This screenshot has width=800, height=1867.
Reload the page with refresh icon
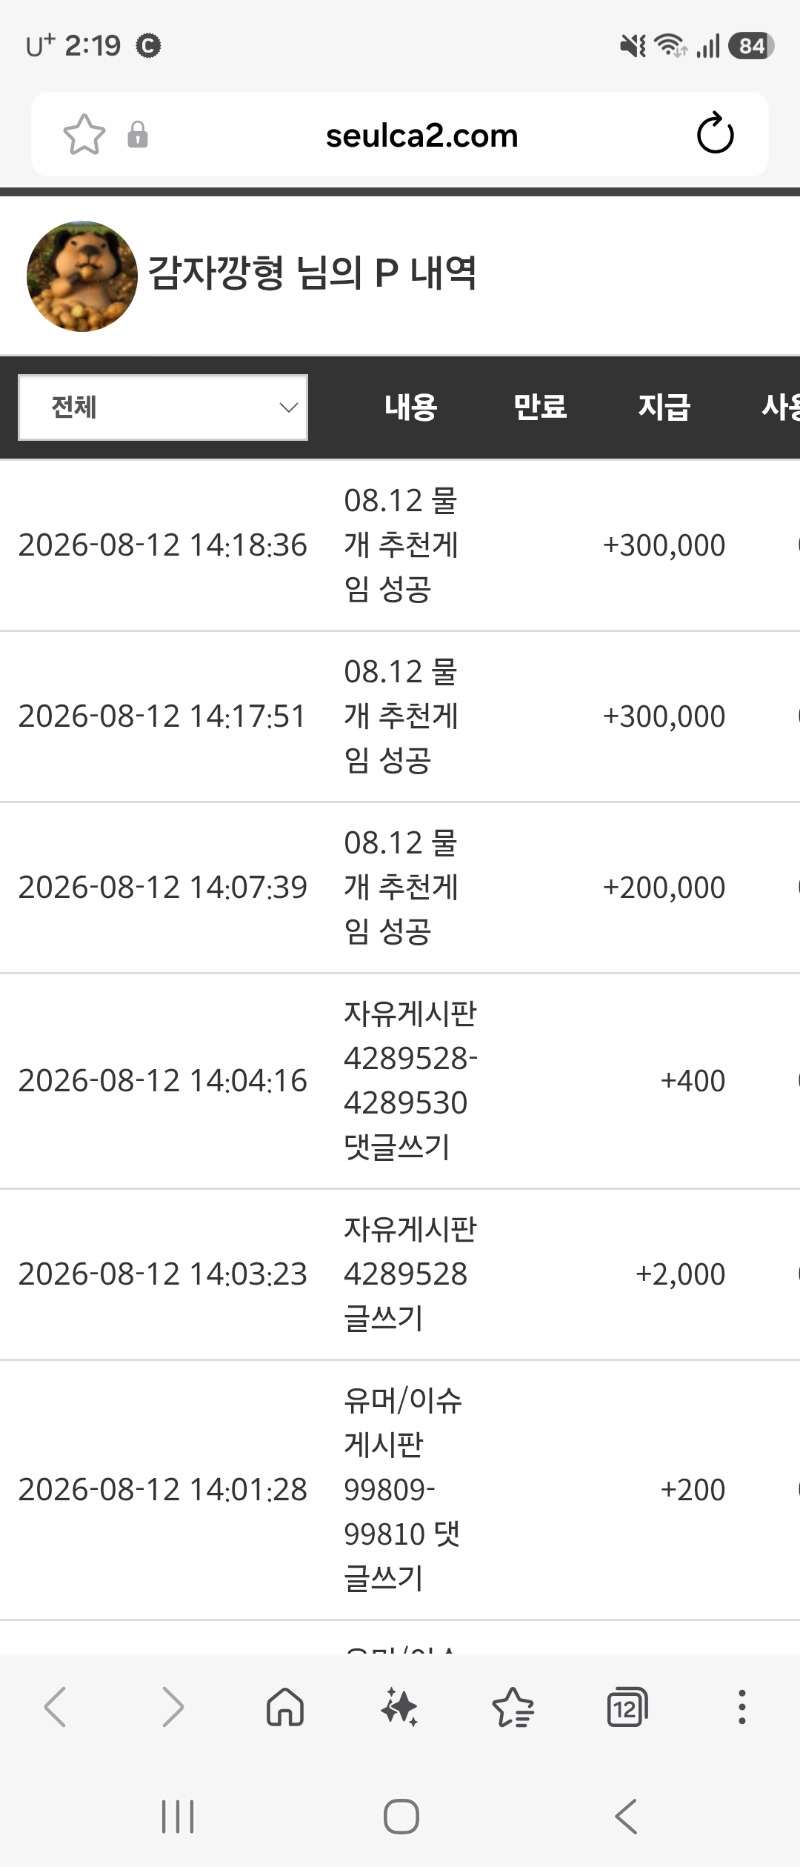pyautogui.click(x=715, y=134)
